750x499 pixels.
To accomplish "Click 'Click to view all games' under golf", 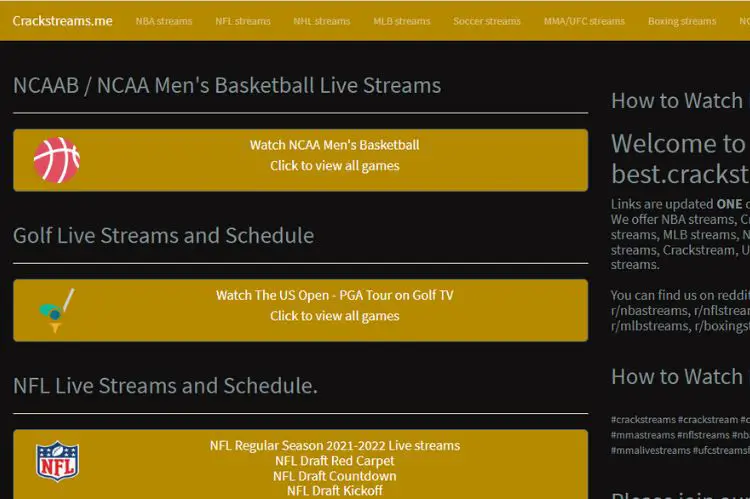I will coord(334,316).
